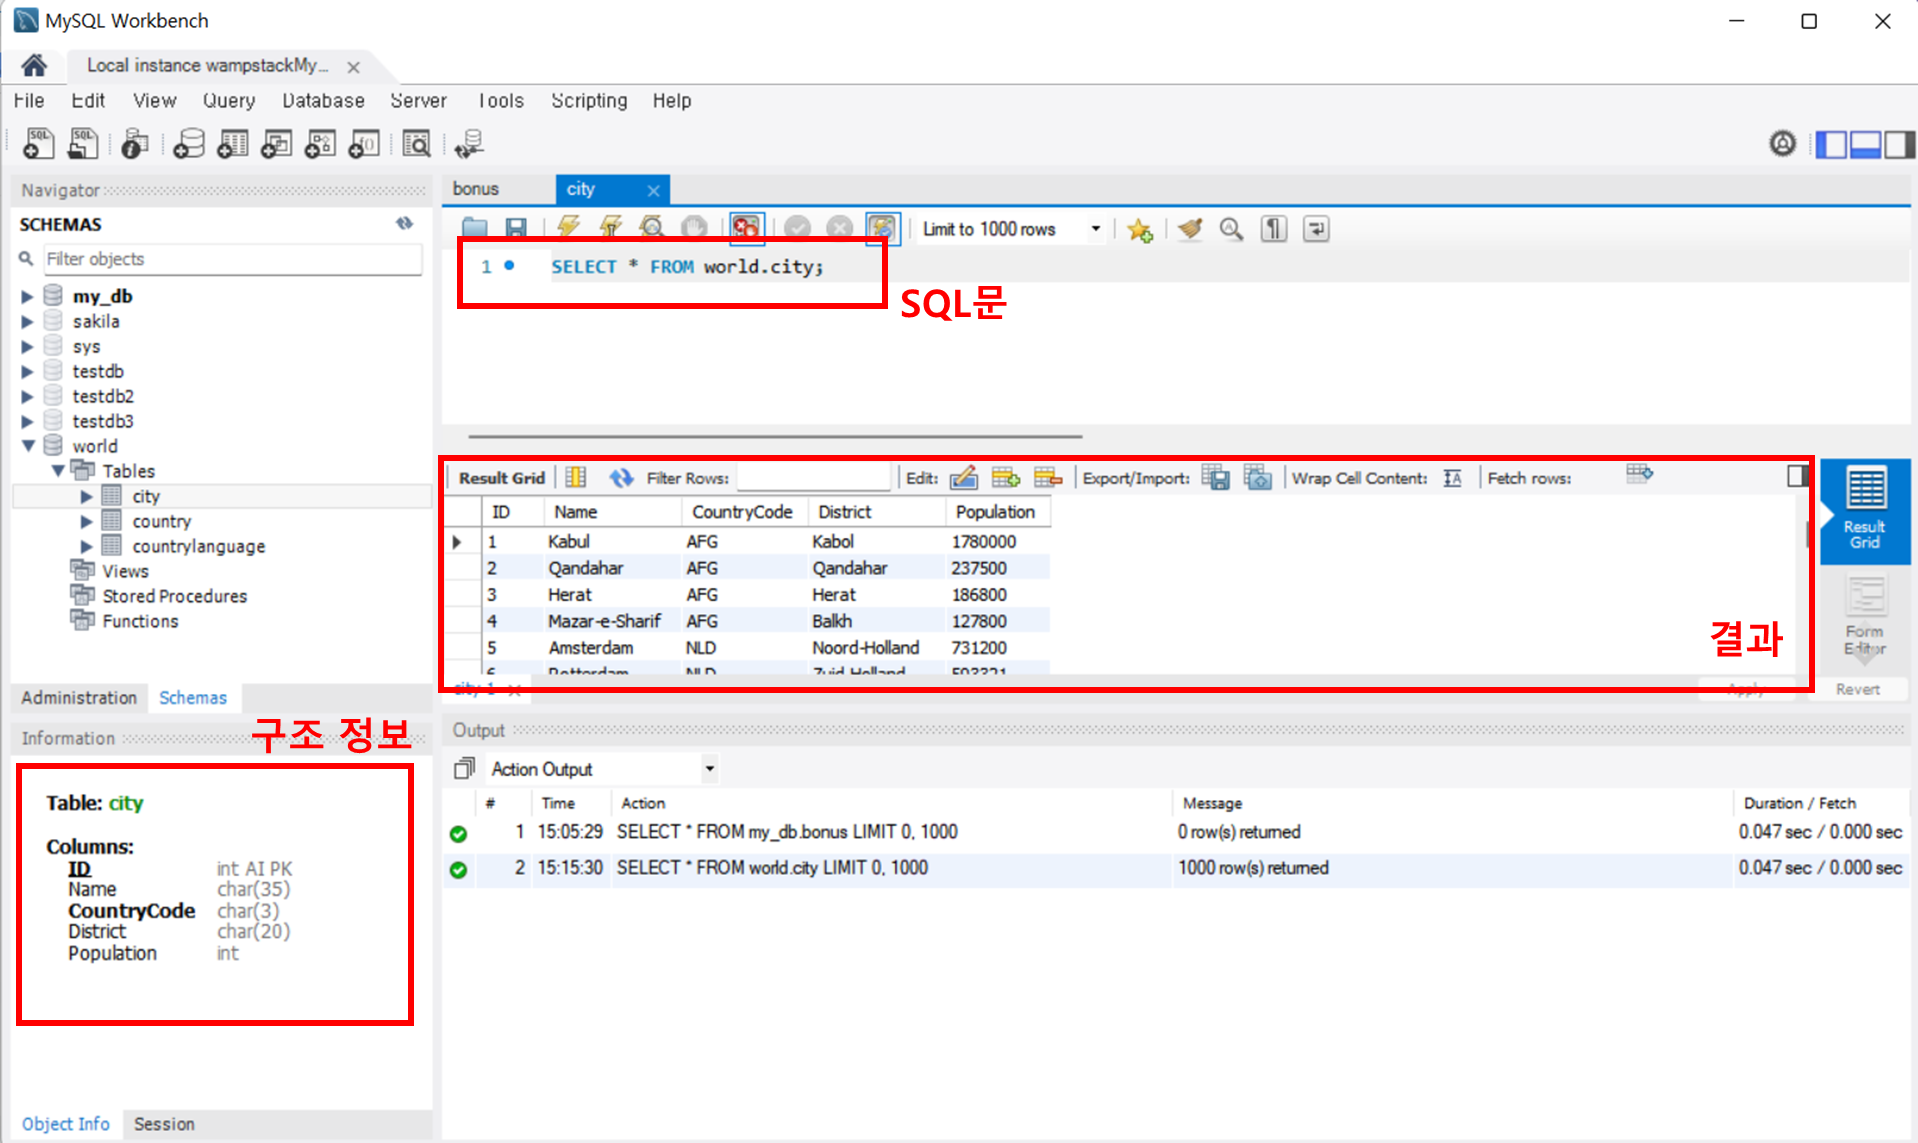
Task: Create a new function icon
Action: tap(364, 144)
